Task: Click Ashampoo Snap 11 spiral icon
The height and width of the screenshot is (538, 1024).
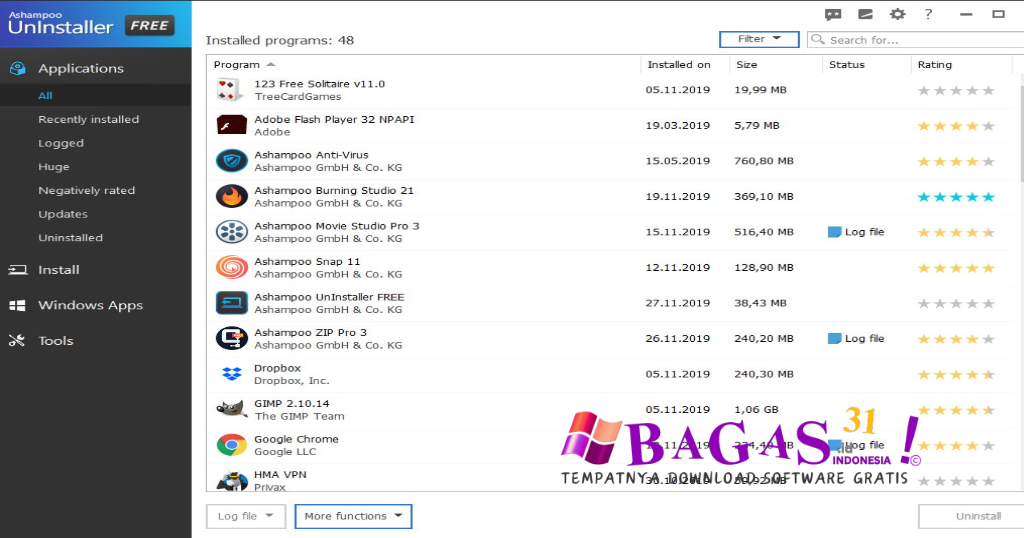Action: click(231, 267)
